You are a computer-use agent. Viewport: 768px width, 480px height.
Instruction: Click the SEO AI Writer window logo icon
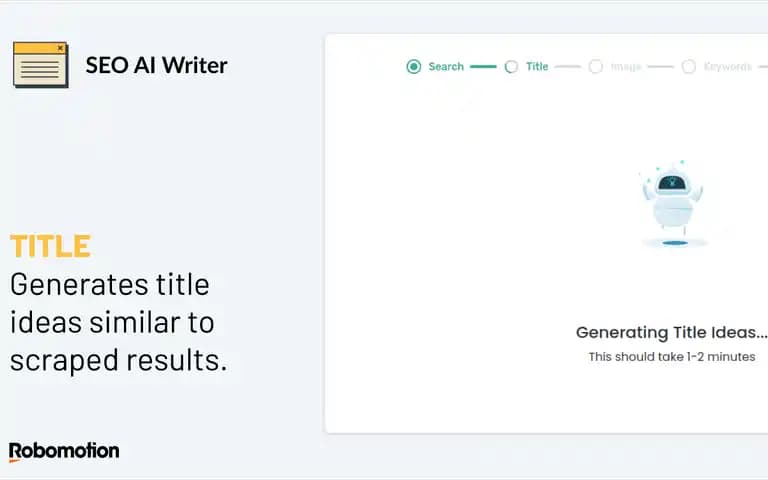click(41, 65)
